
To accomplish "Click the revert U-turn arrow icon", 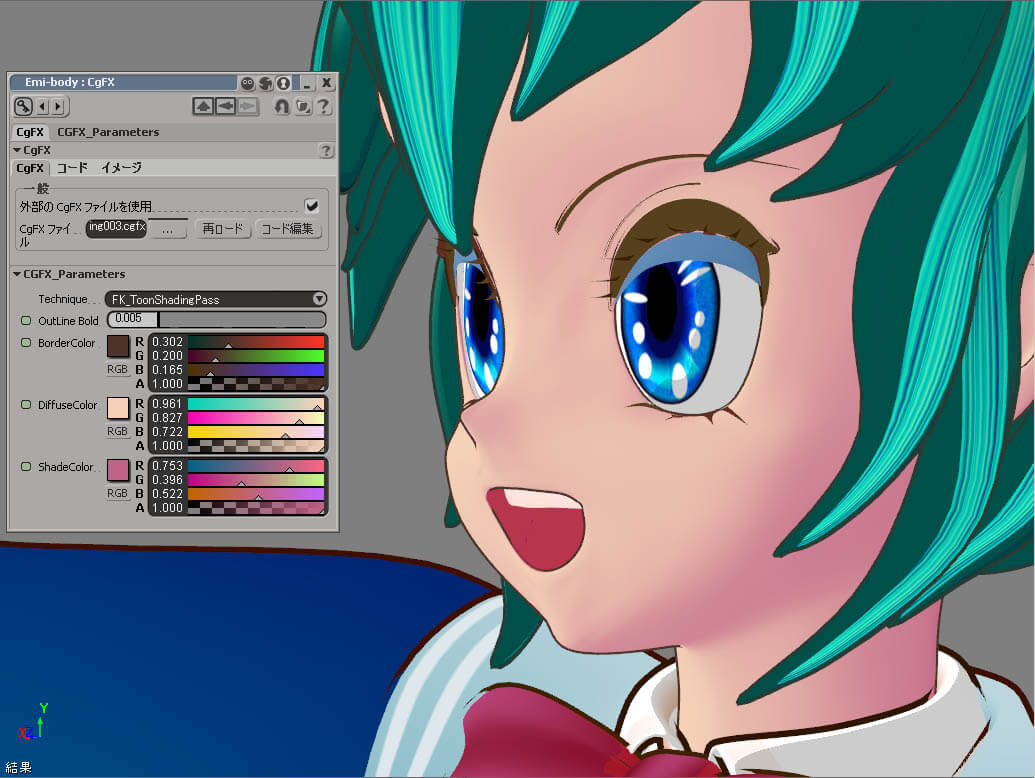I will (281, 106).
